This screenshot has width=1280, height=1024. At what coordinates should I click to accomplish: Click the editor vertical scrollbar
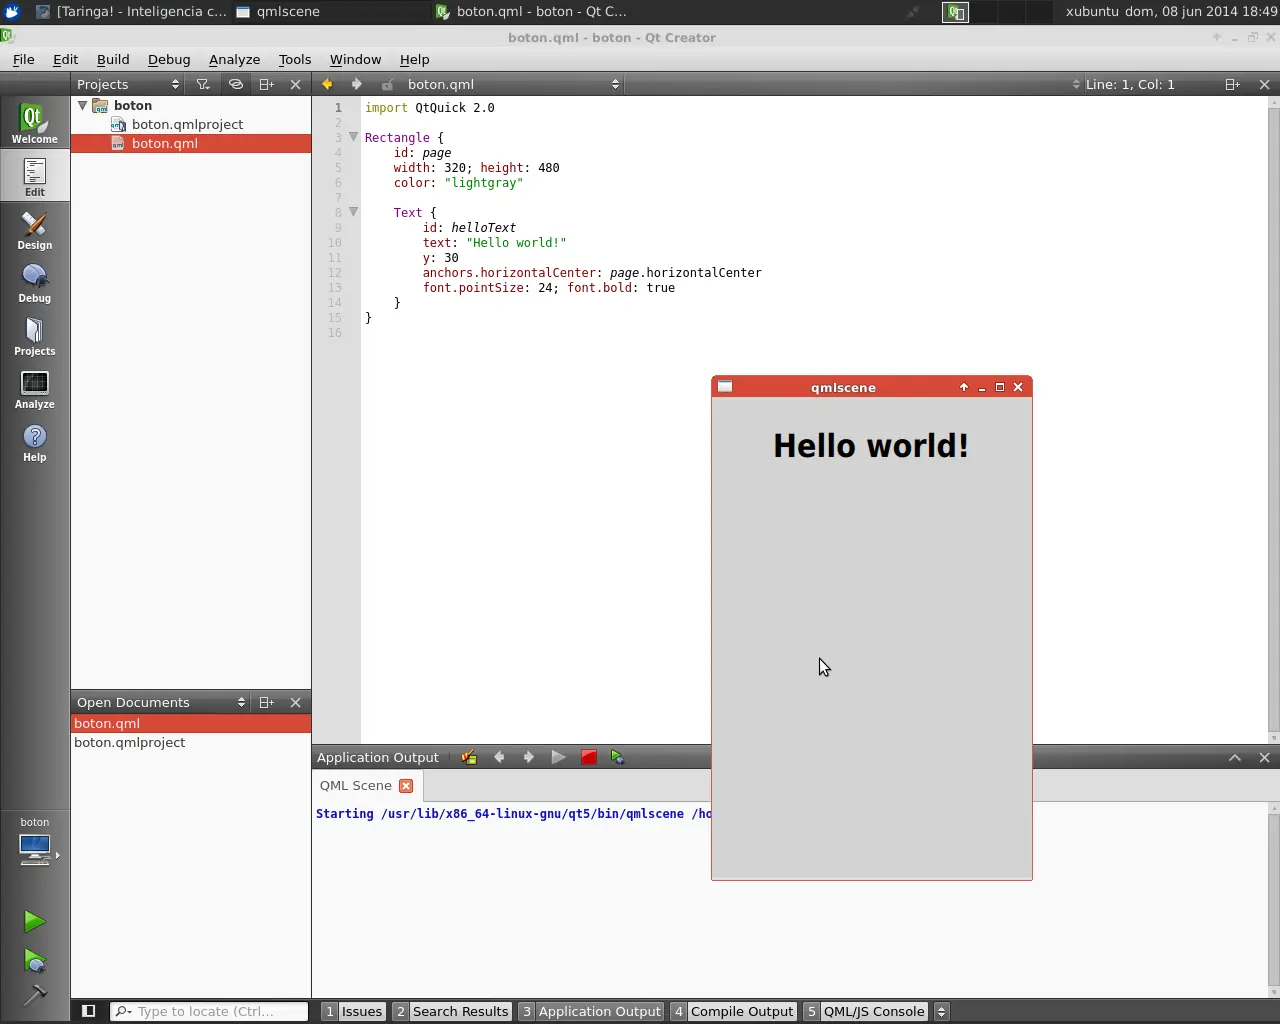1273,420
